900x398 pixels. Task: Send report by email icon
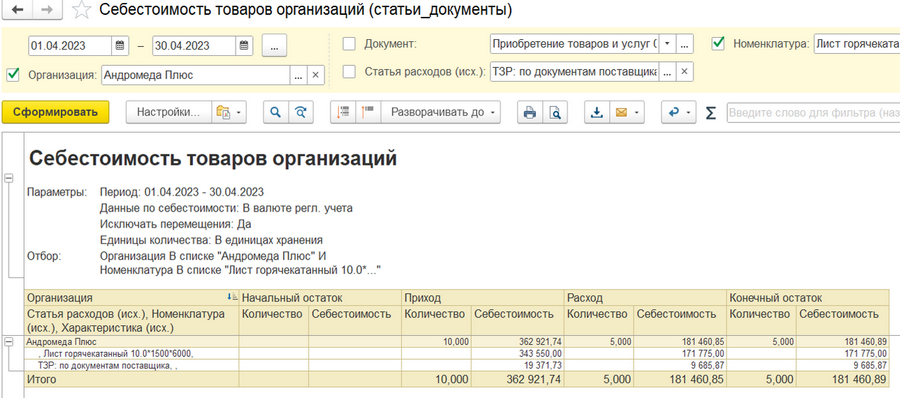point(622,113)
